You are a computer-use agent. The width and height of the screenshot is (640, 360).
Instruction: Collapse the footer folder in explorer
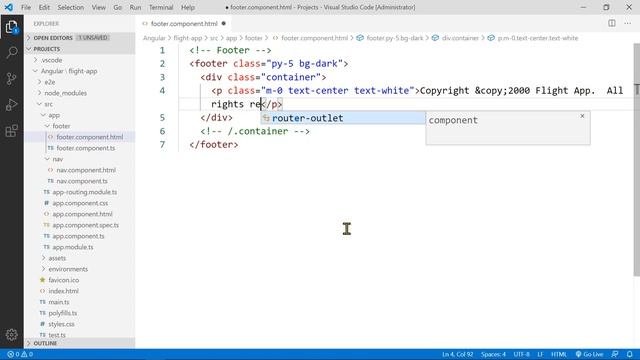[80, 126]
